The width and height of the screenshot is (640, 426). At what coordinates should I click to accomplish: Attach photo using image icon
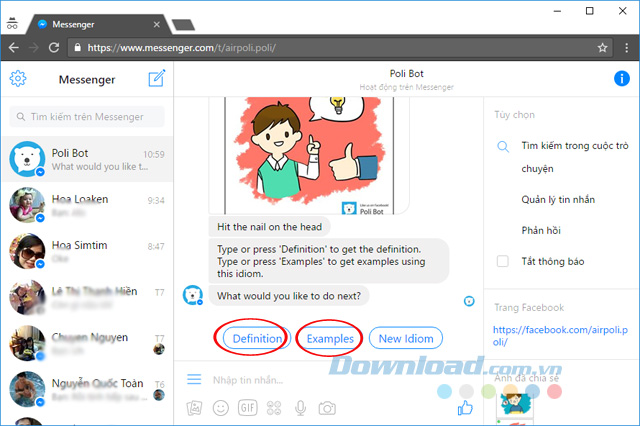194,407
